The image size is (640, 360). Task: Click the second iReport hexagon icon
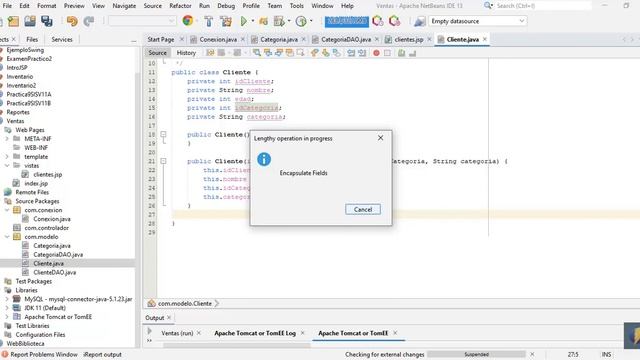point(395,21)
